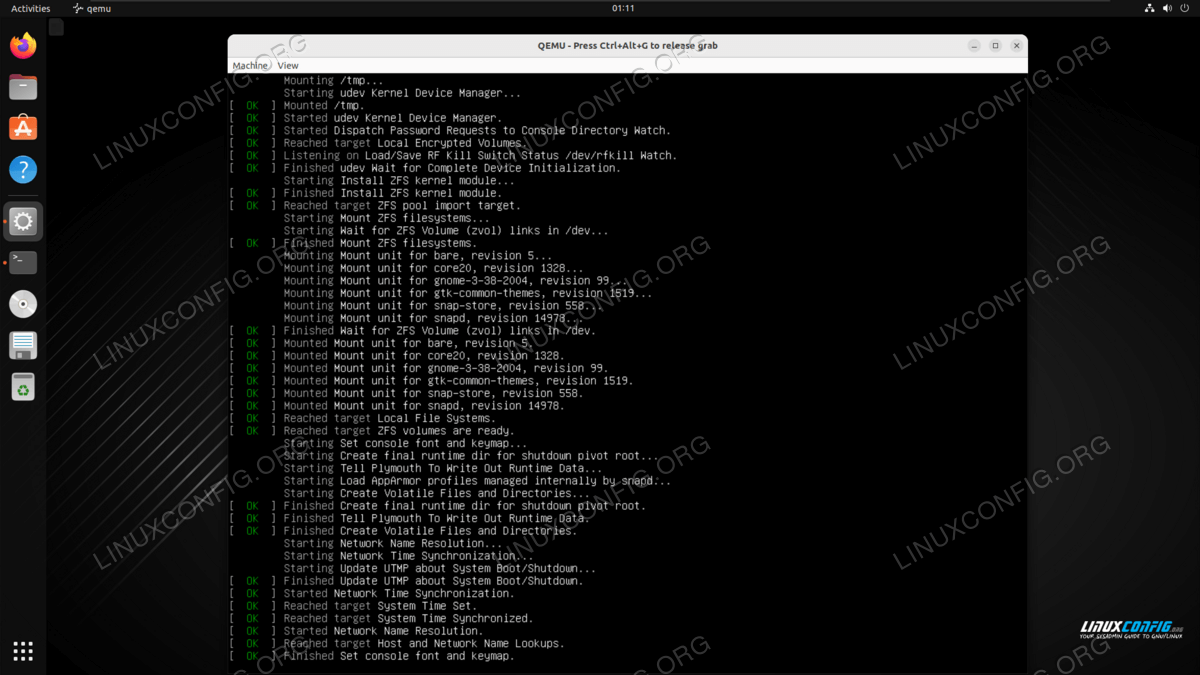Screen dimensions: 1200x675
Task: Click 'Starting Create final runtime dir' line
Action: coord(471,455)
